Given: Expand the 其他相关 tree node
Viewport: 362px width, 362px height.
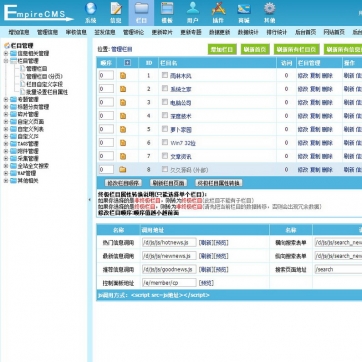Looking at the screenshot, I should (6, 181).
